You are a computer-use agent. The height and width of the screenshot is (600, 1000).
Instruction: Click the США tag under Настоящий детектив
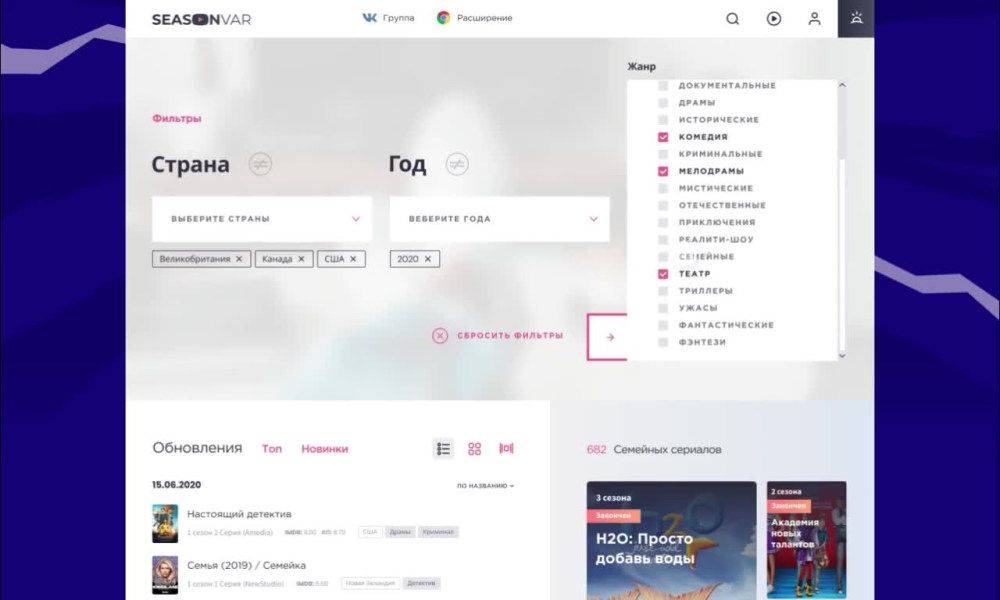click(370, 532)
